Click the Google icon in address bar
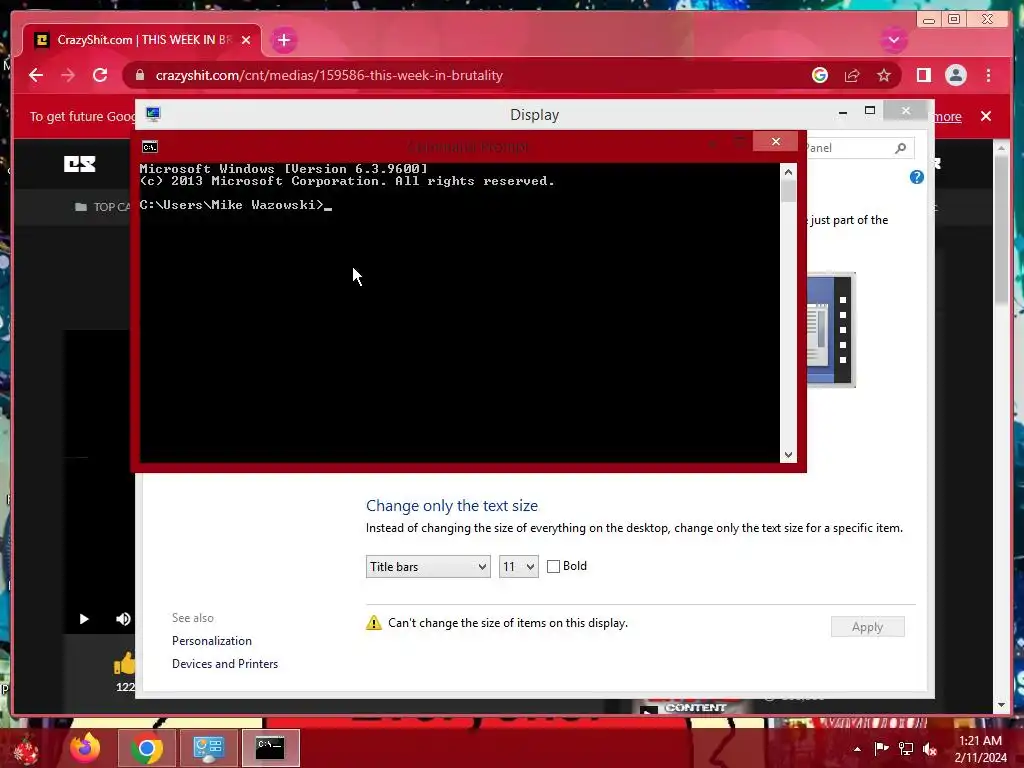This screenshot has height=768, width=1024. pos(820,75)
